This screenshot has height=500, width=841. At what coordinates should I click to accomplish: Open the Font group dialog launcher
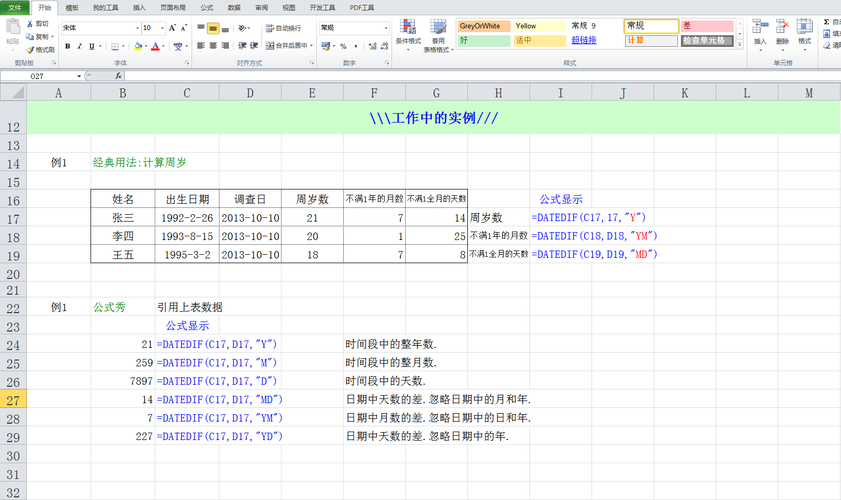(x=187, y=63)
